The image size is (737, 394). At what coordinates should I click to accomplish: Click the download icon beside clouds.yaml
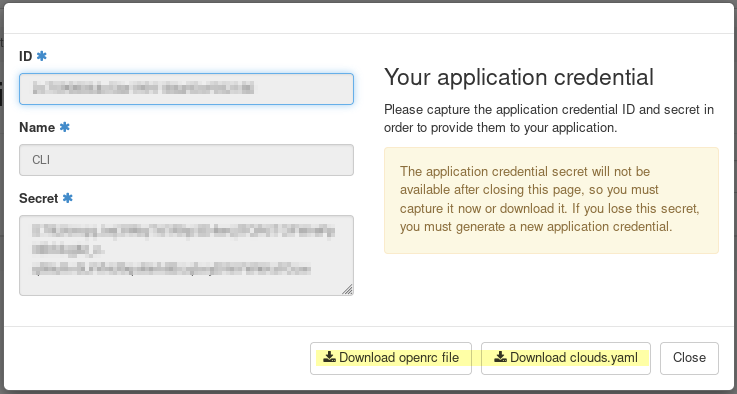pos(501,357)
